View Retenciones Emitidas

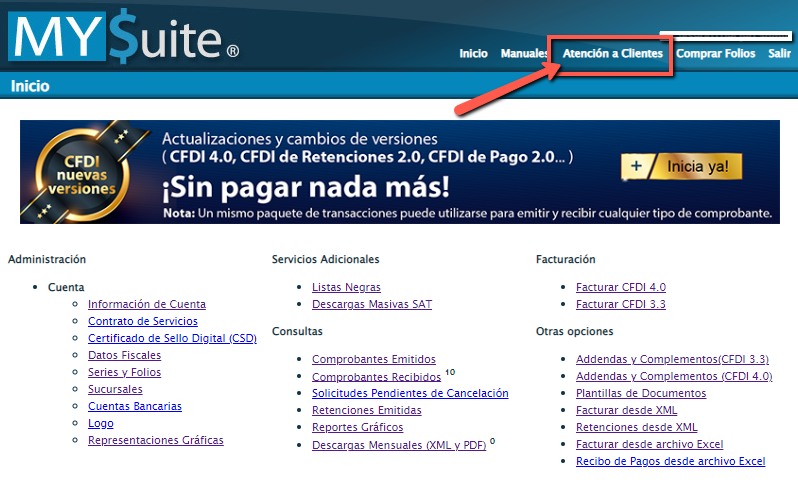(366, 410)
